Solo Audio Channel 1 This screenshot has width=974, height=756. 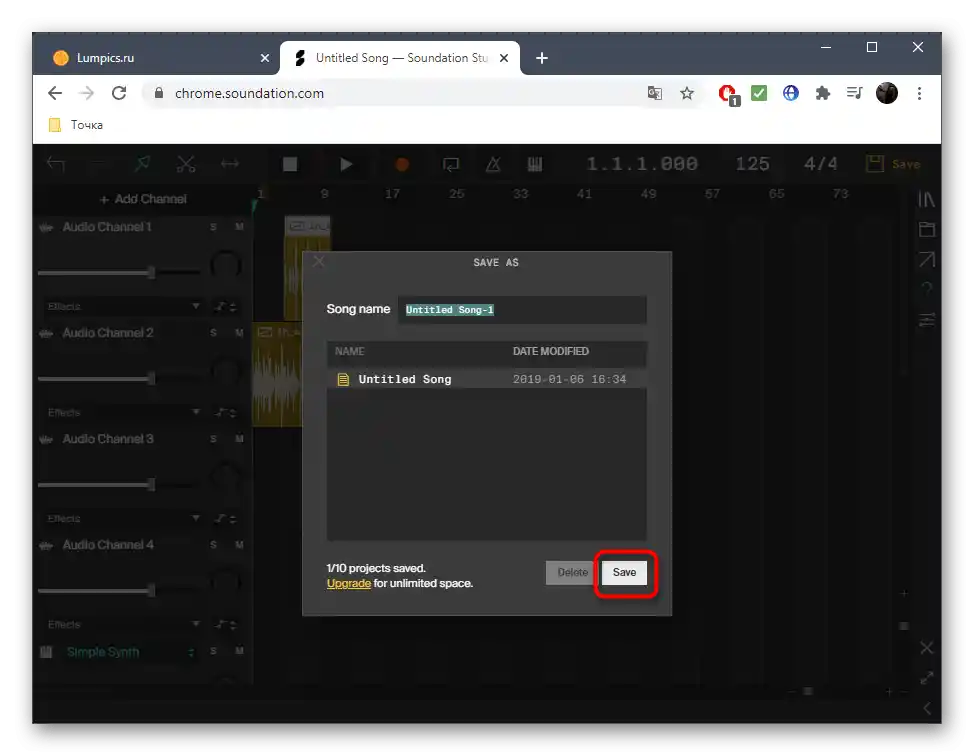pos(213,227)
